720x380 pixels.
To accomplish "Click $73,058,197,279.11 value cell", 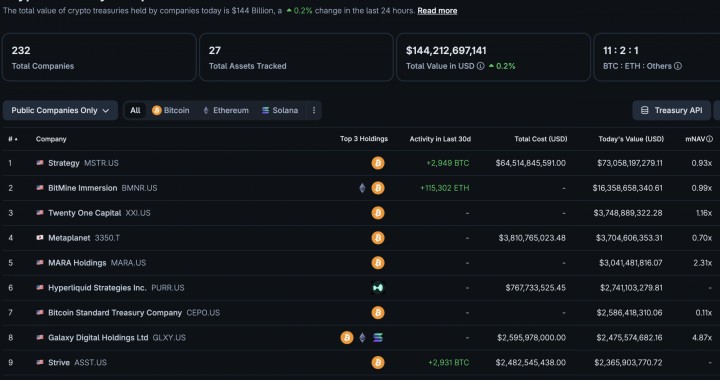I will coord(630,163).
